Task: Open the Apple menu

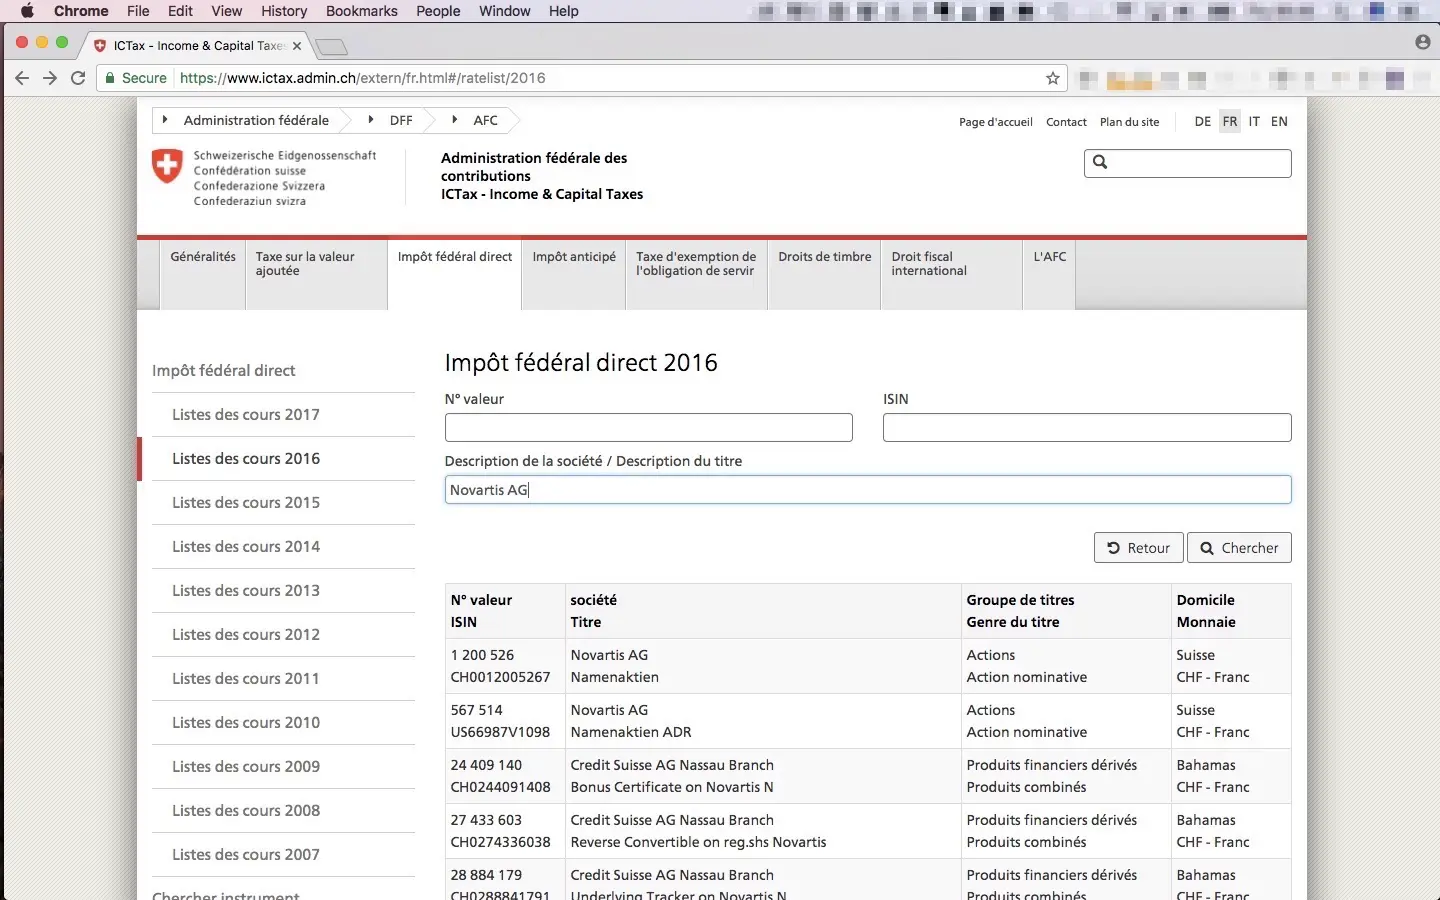Action: (27, 11)
